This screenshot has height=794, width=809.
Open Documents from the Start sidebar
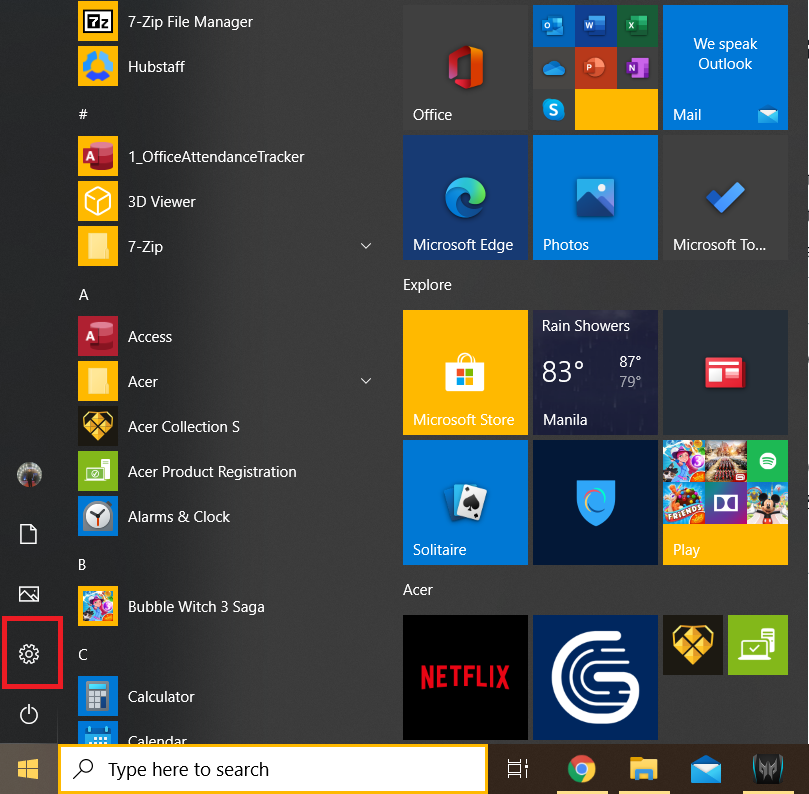tap(29, 534)
